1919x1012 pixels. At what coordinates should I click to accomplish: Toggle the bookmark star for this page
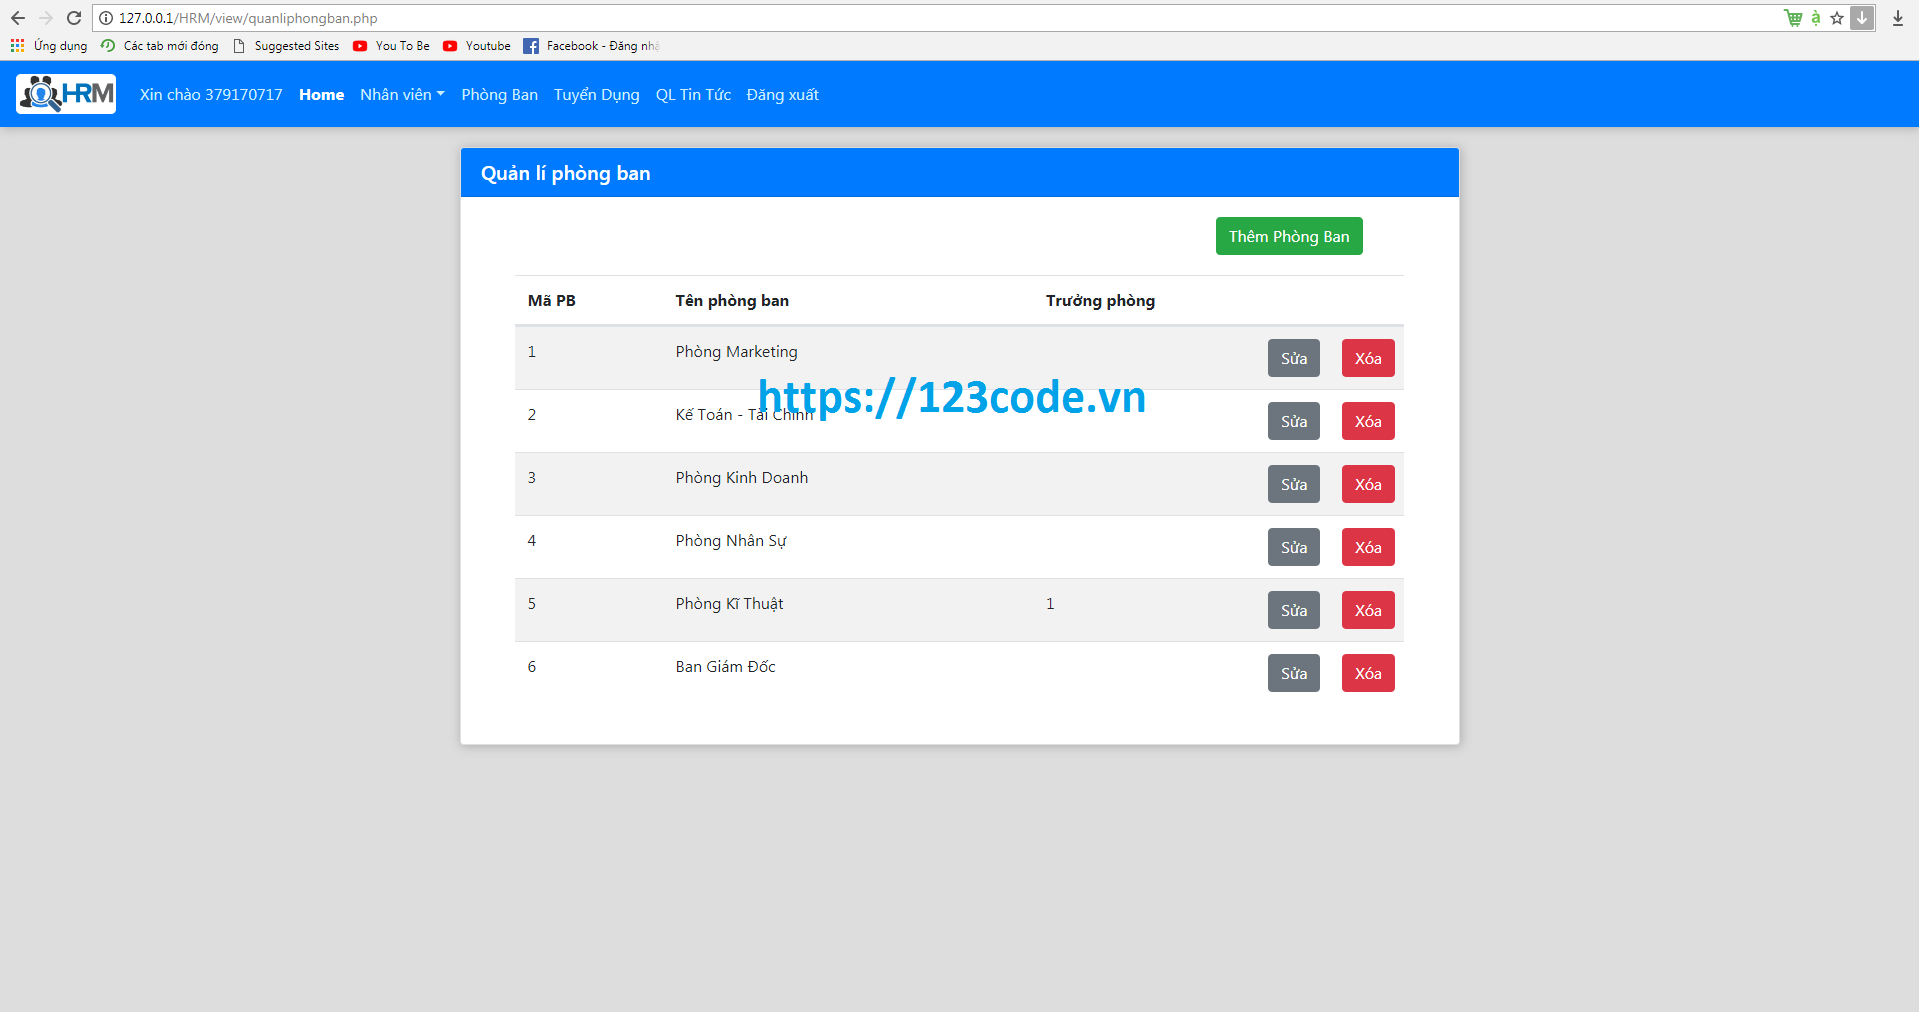pos(1837,18)
